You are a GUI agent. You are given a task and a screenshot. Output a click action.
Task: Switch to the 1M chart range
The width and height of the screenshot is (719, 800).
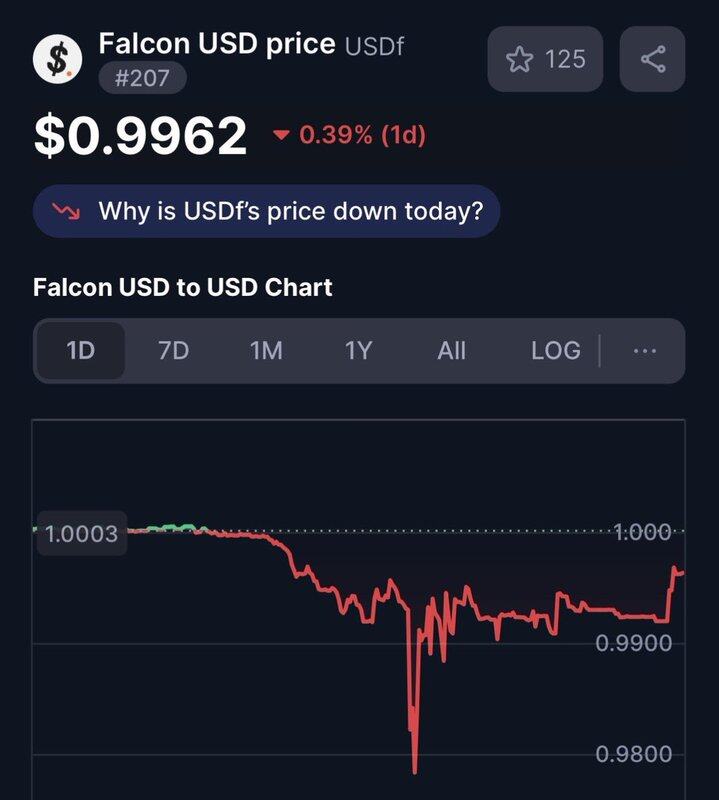coord(266,351)
